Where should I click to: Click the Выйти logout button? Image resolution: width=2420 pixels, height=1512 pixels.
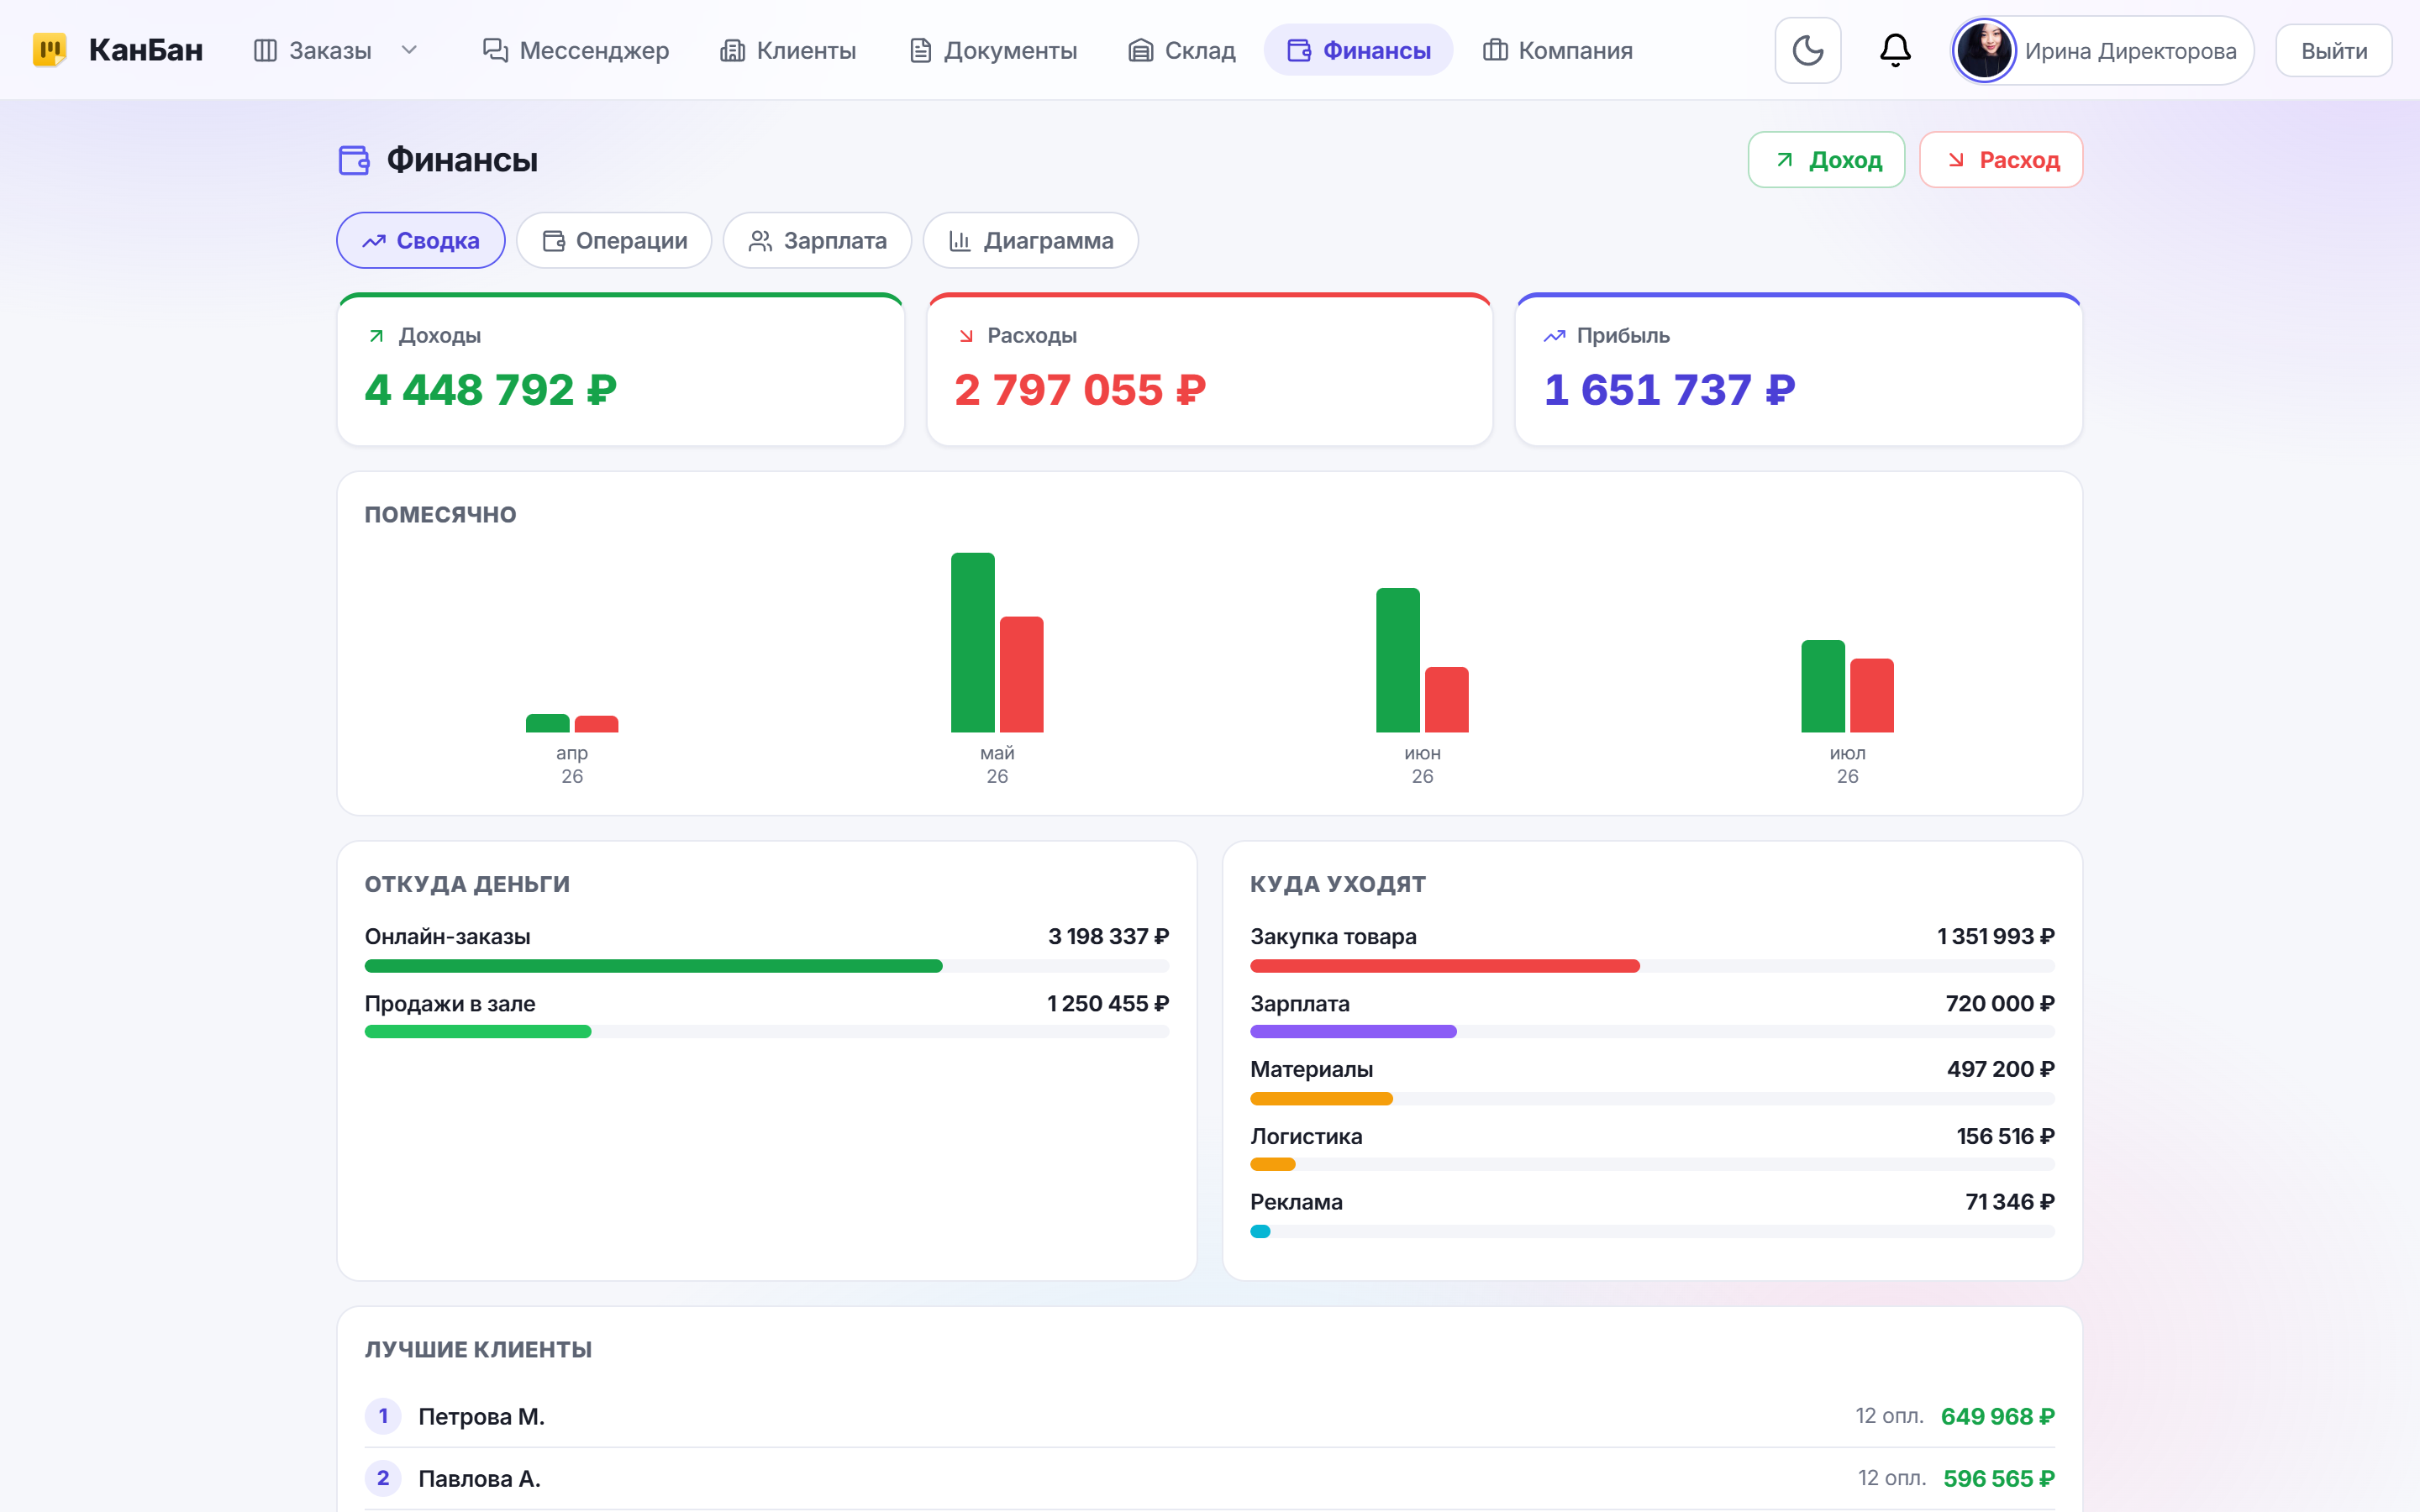[2333, 50]
